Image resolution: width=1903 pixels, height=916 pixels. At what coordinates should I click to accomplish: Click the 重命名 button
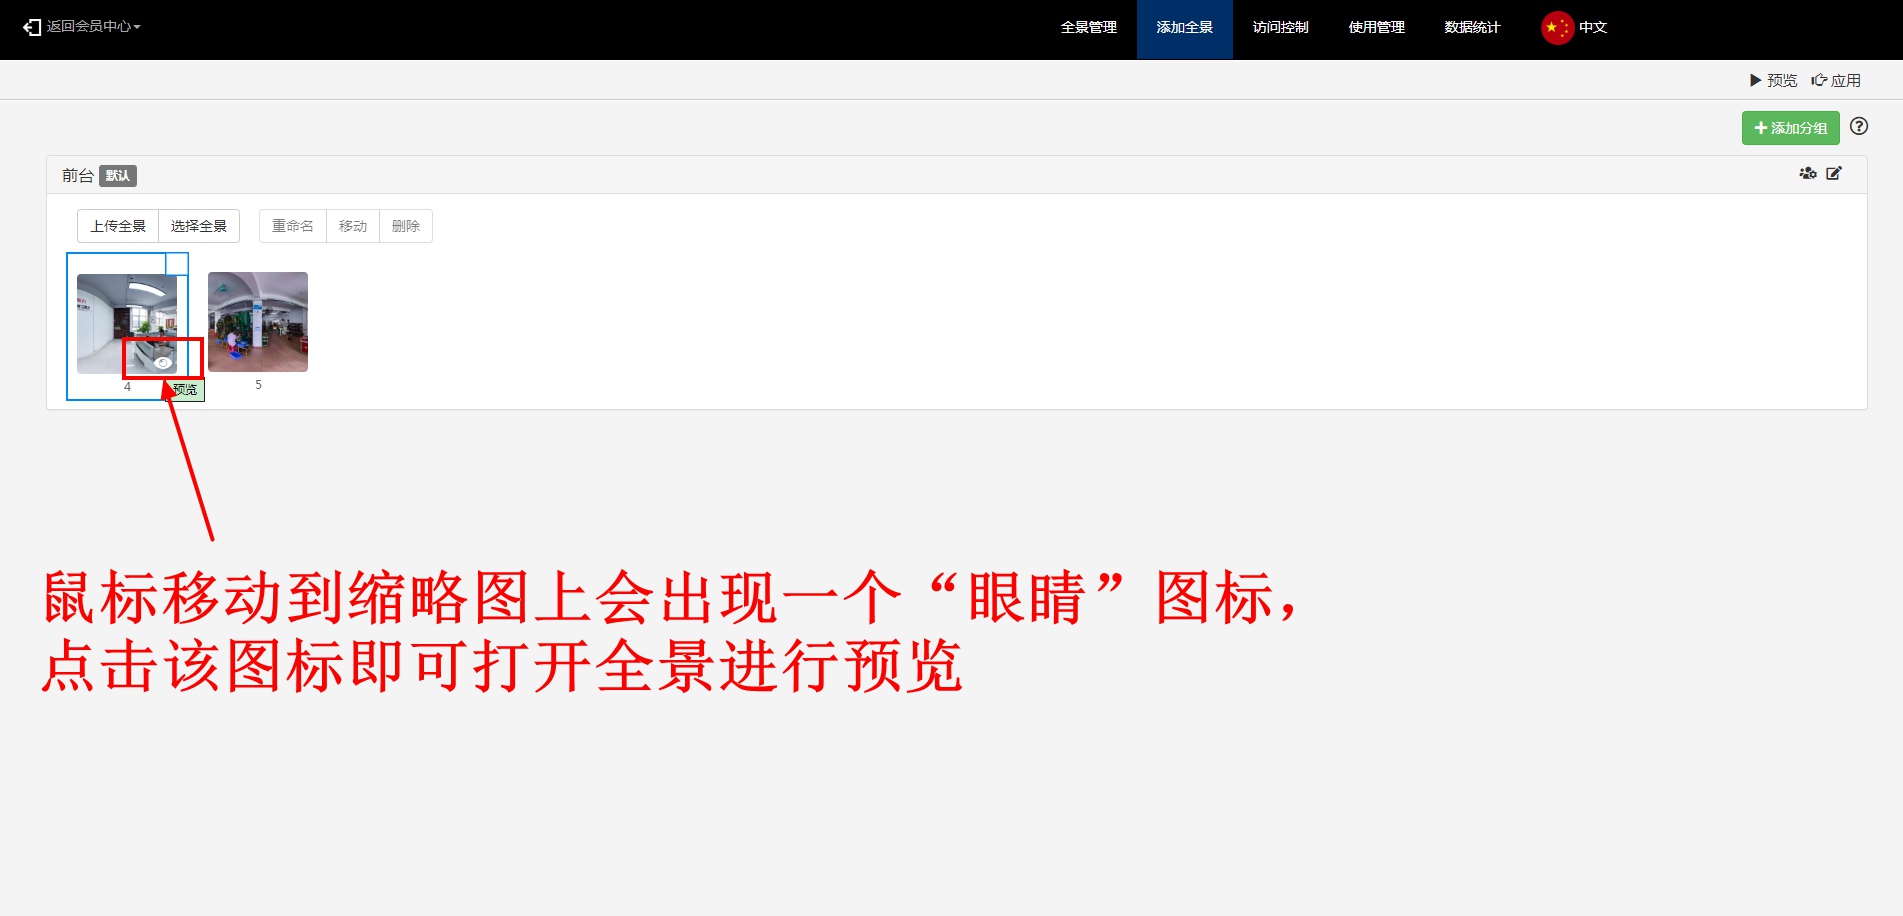tap(293, 226)
